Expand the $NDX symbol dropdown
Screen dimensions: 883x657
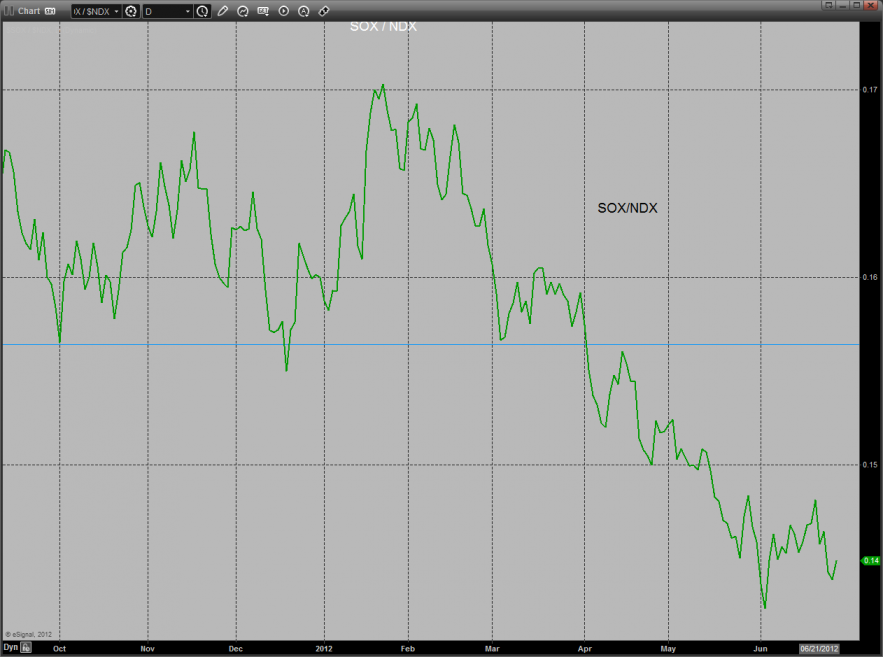pos(115,11)
